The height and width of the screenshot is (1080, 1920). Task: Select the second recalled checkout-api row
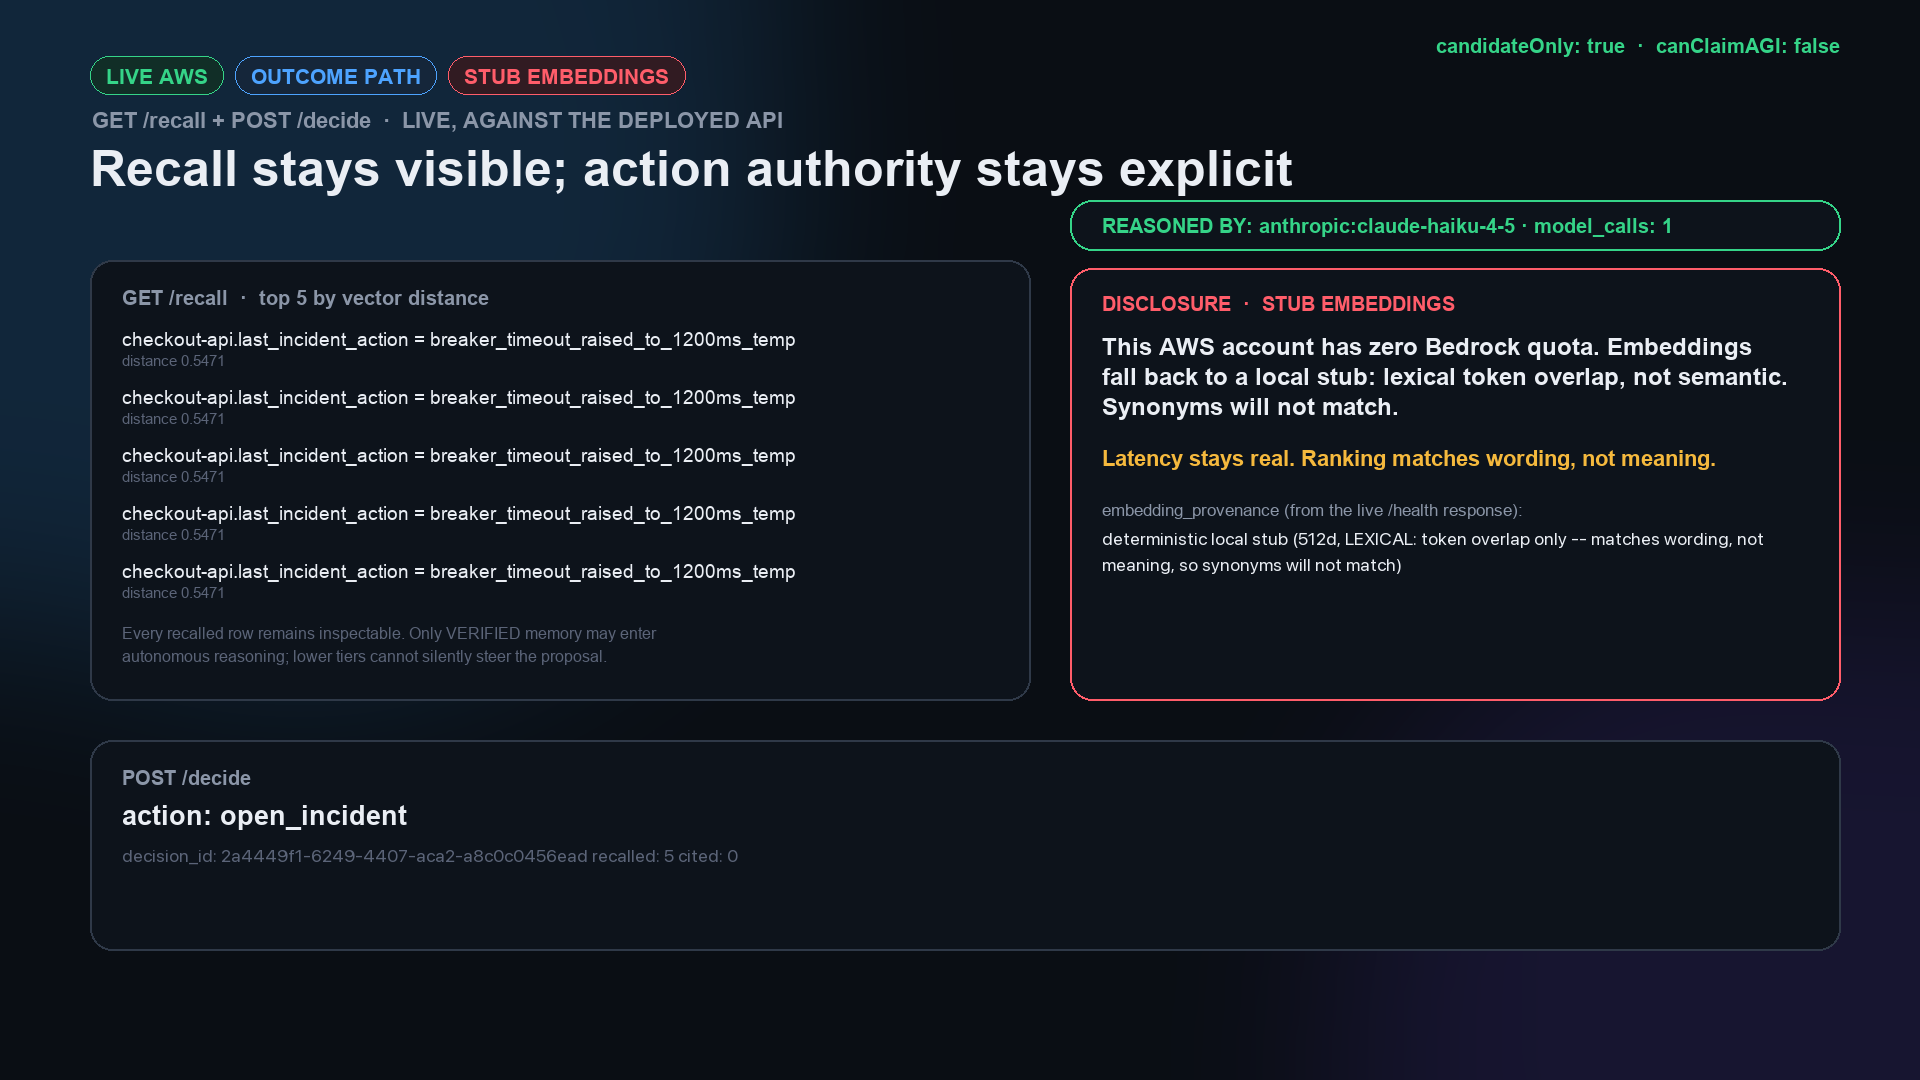pyautogui.click(x=459, y=406)
